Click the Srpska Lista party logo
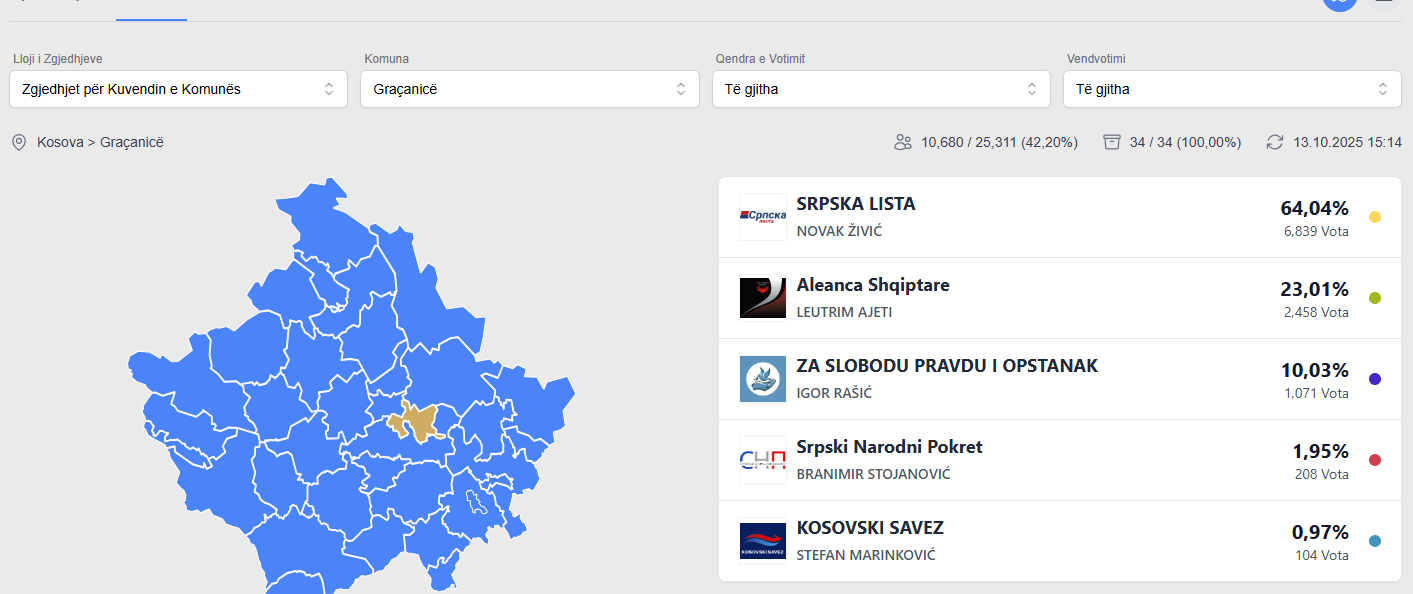Viewport: 1413px width, 594px height. [763, 217]
